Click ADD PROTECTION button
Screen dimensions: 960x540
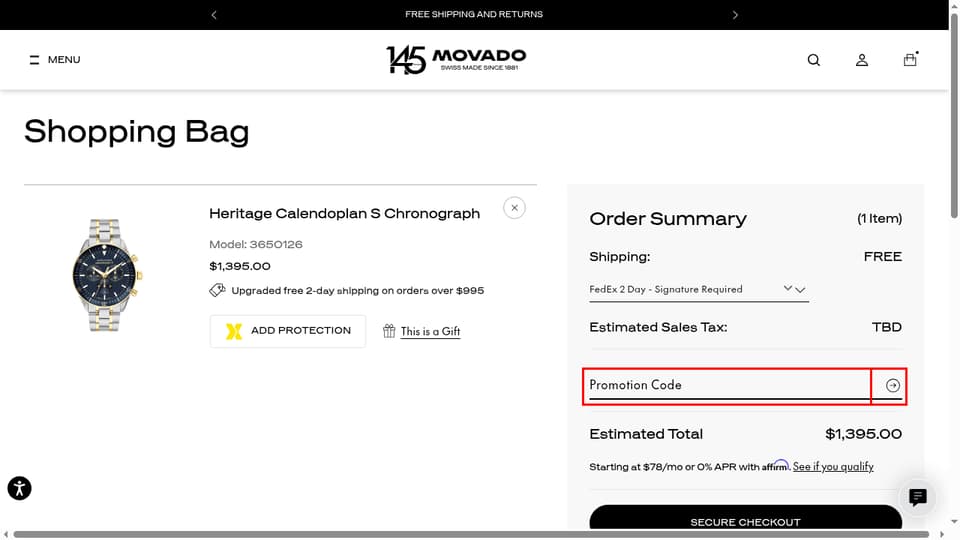click(x=288, y=331)
